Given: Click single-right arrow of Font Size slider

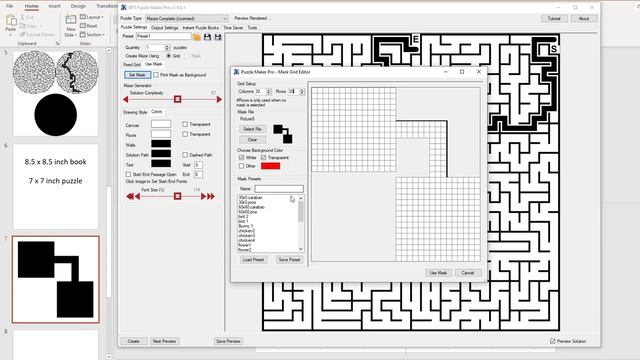Looking at the screenshot, I should click(203, 196).
